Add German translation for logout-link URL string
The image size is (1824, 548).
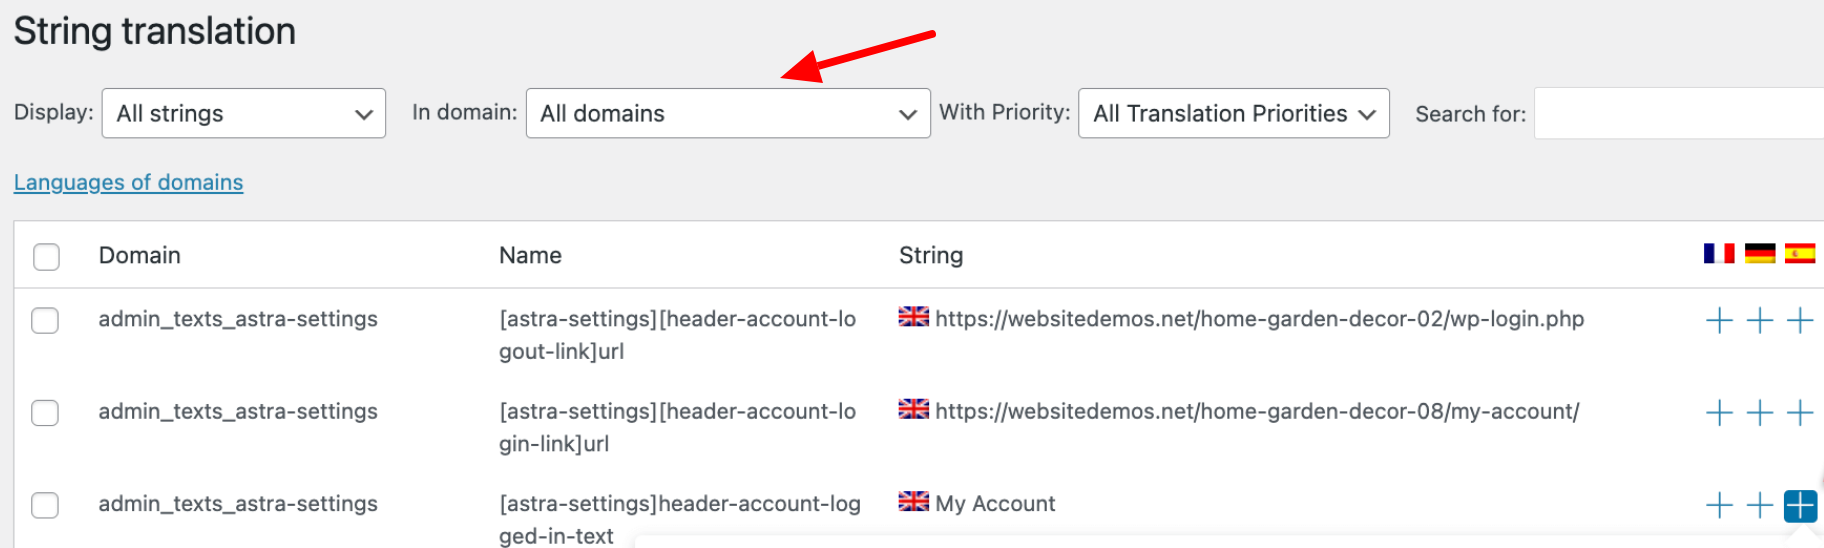click(1759, 320)
